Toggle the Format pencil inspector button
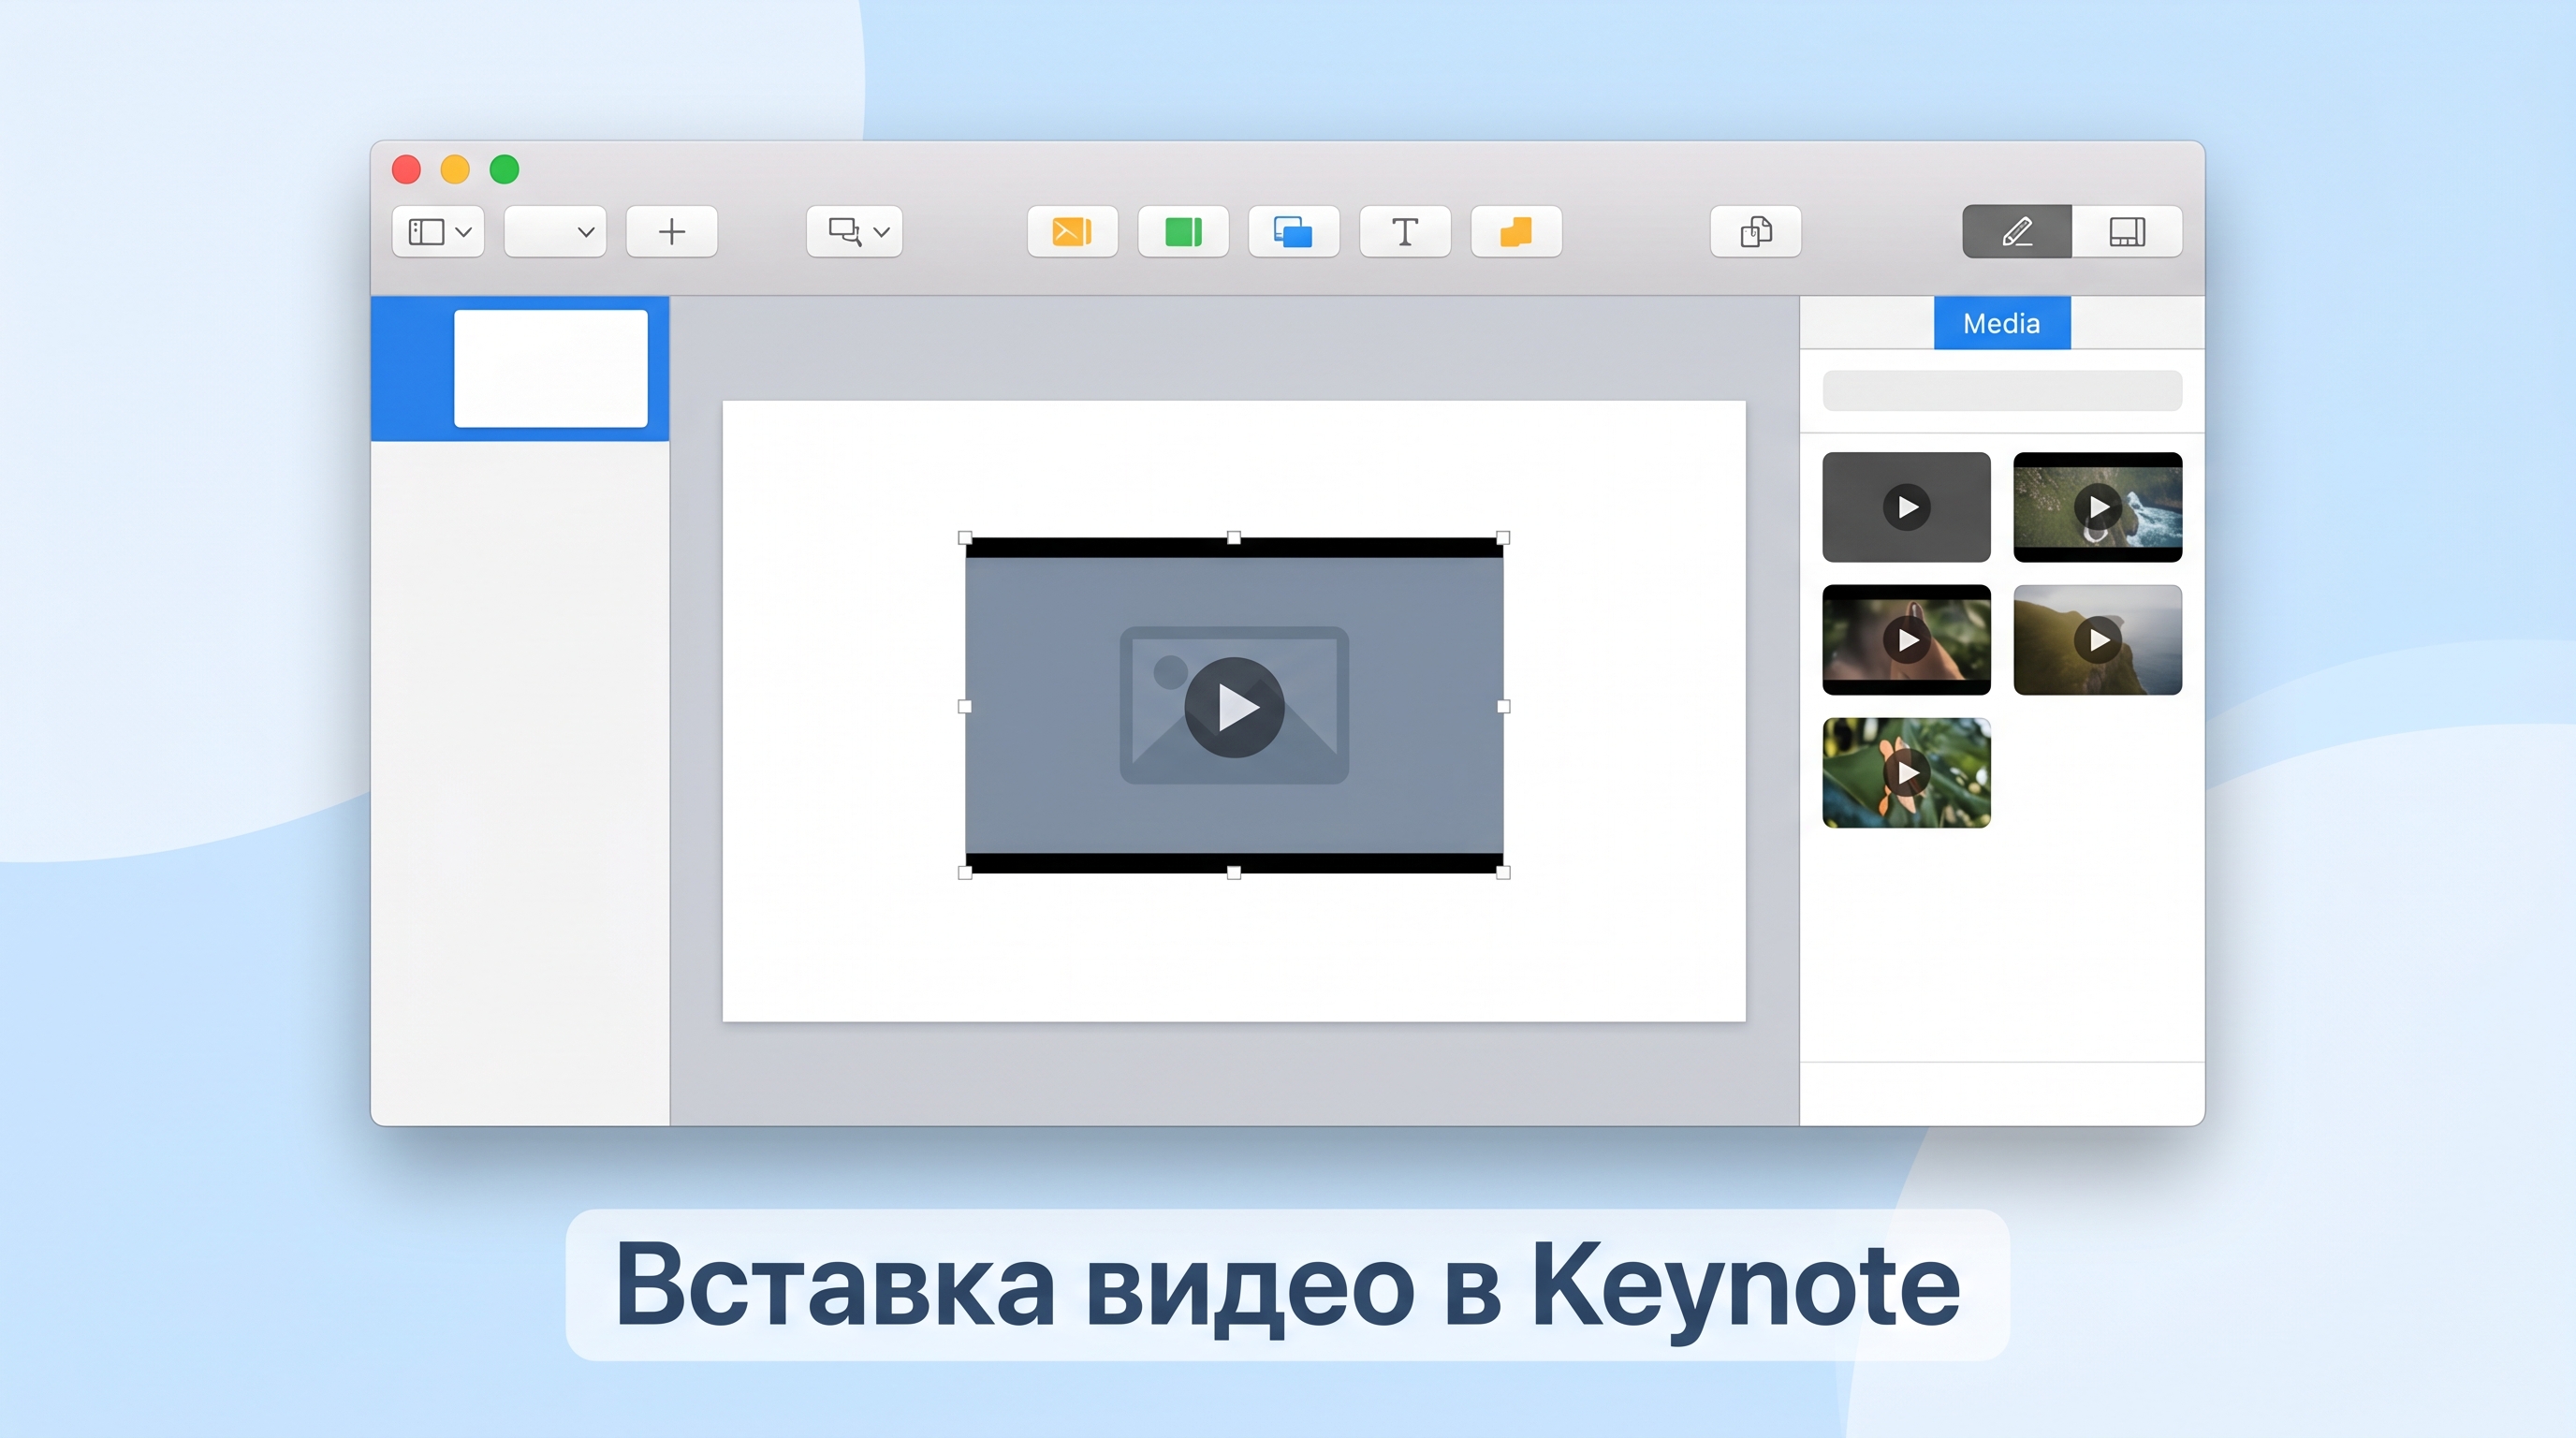Image resolution: width=2576 pixels, height=1438 pixels. click(2017, 232)
